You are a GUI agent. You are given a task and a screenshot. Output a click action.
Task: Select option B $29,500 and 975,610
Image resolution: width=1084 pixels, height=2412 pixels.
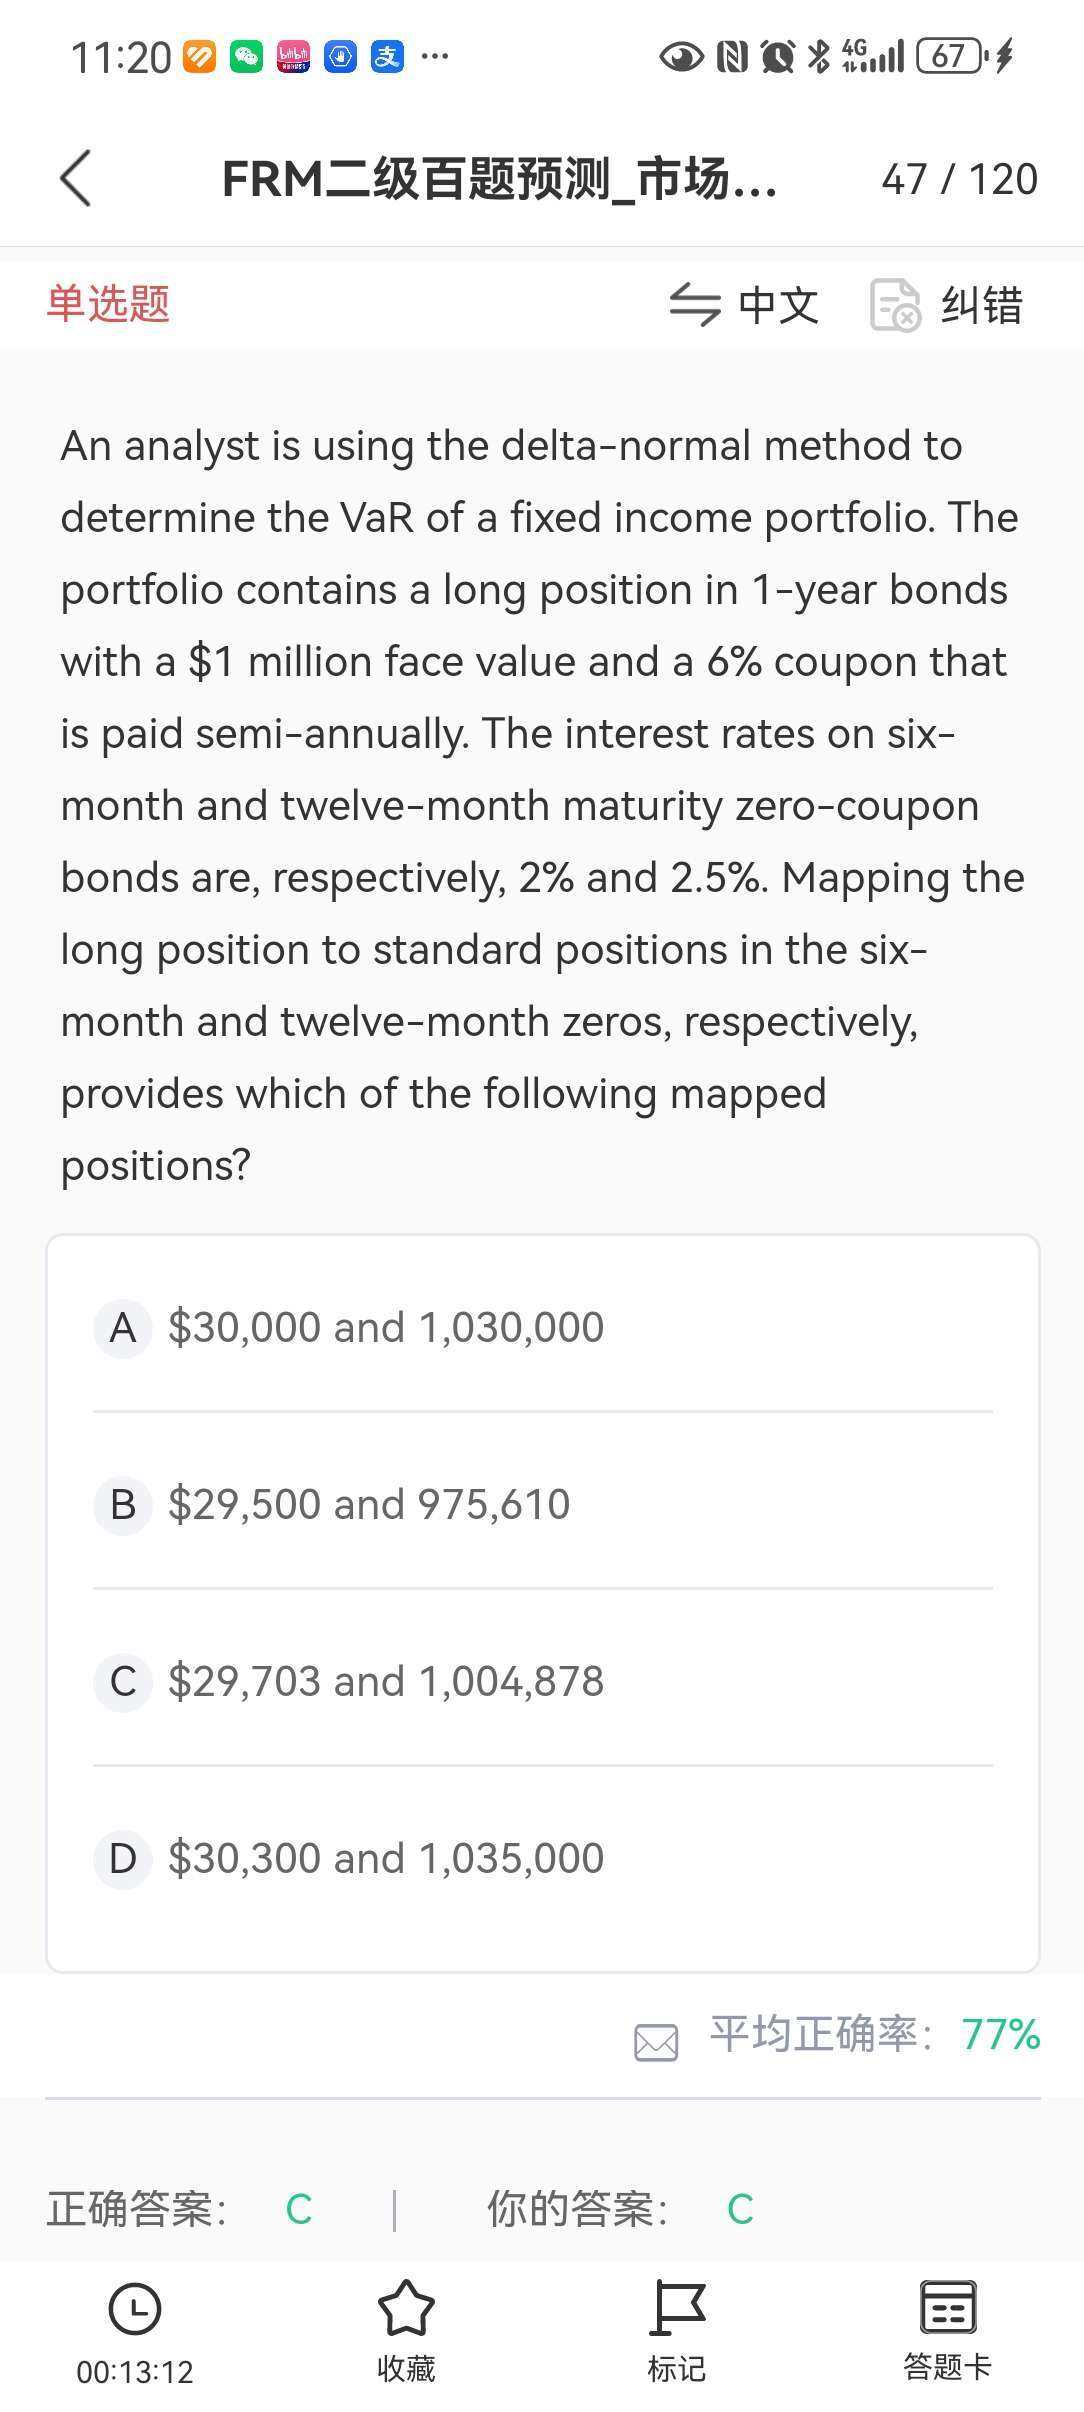coord(369,1505)
